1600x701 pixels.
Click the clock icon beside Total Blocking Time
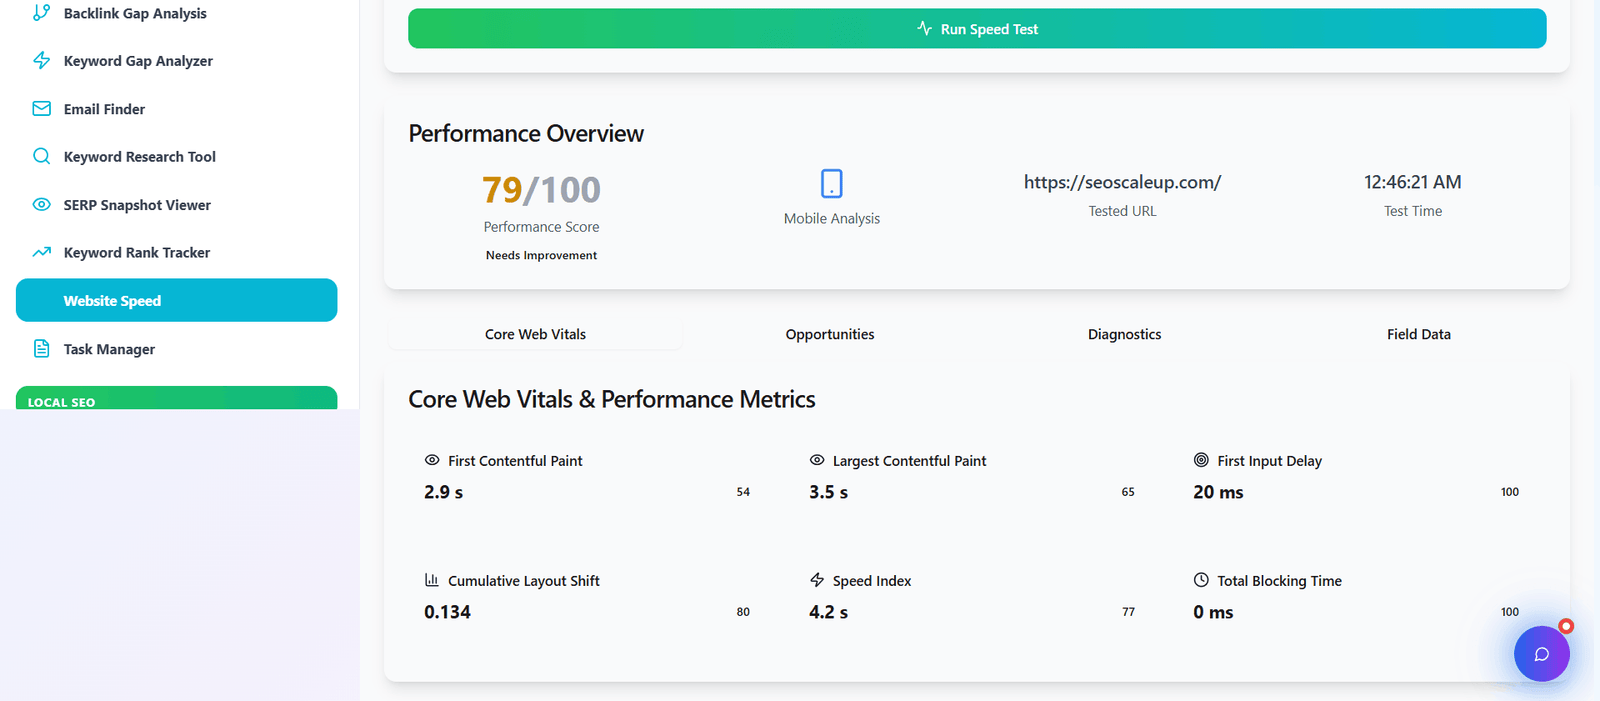coord(1201,580)
